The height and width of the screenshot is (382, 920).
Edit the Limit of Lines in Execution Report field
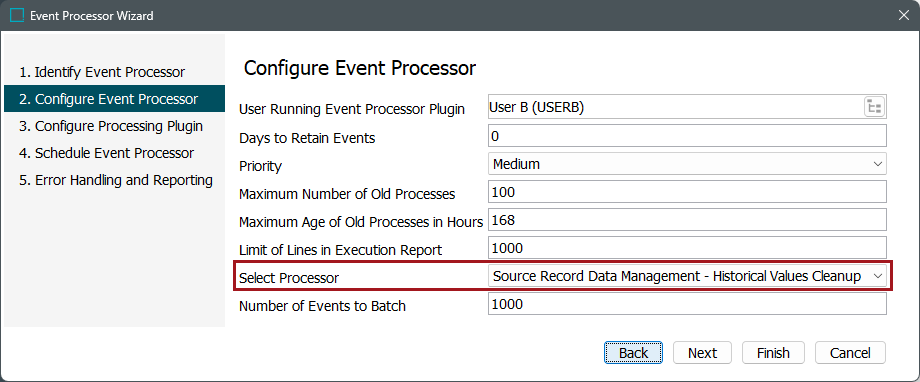pos(687,248)
